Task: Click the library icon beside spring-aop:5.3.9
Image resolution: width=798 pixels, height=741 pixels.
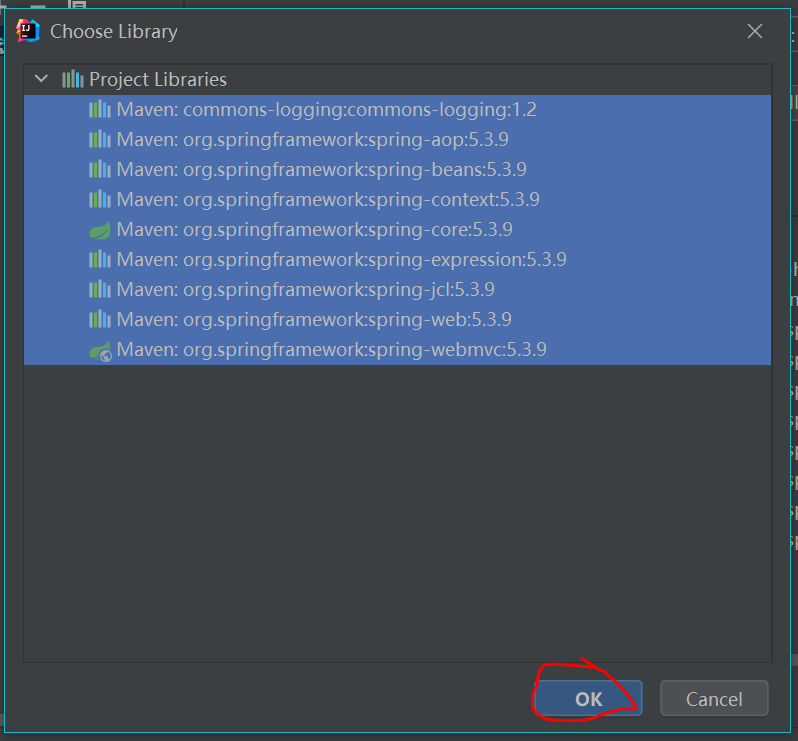Action: [100, 139]
